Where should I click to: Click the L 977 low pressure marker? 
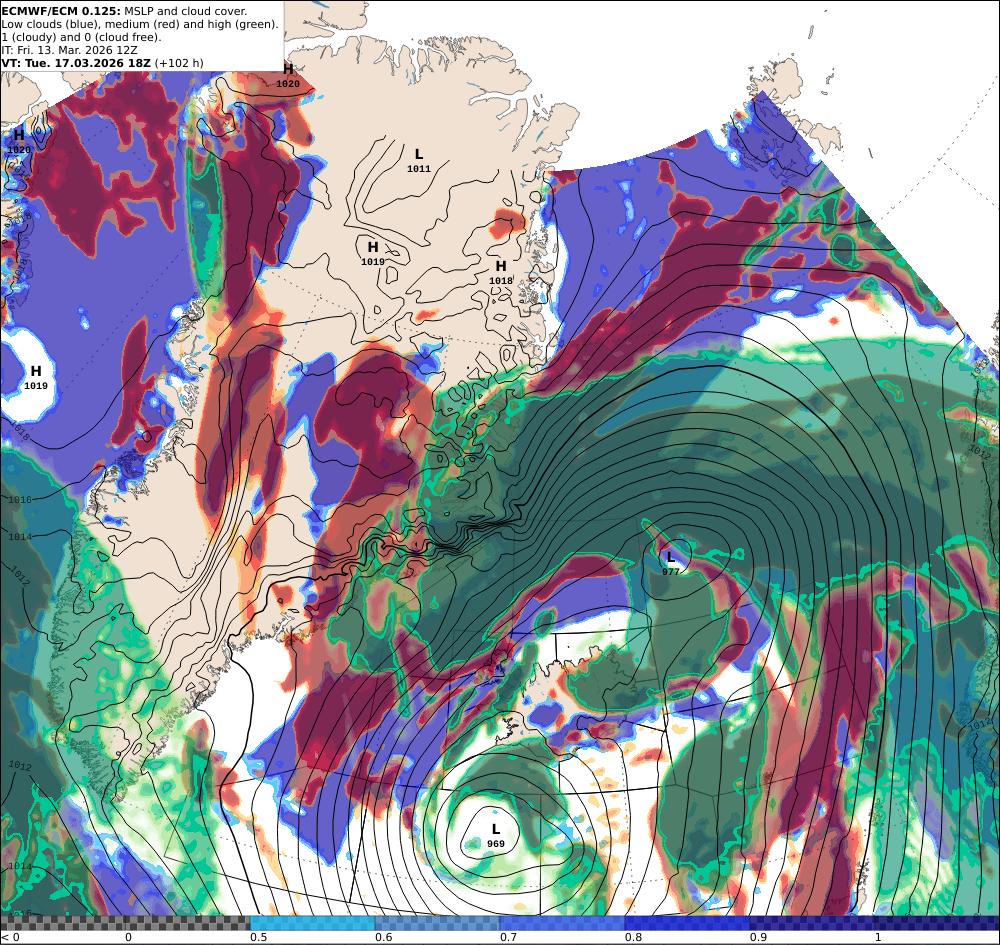(670, 563)
